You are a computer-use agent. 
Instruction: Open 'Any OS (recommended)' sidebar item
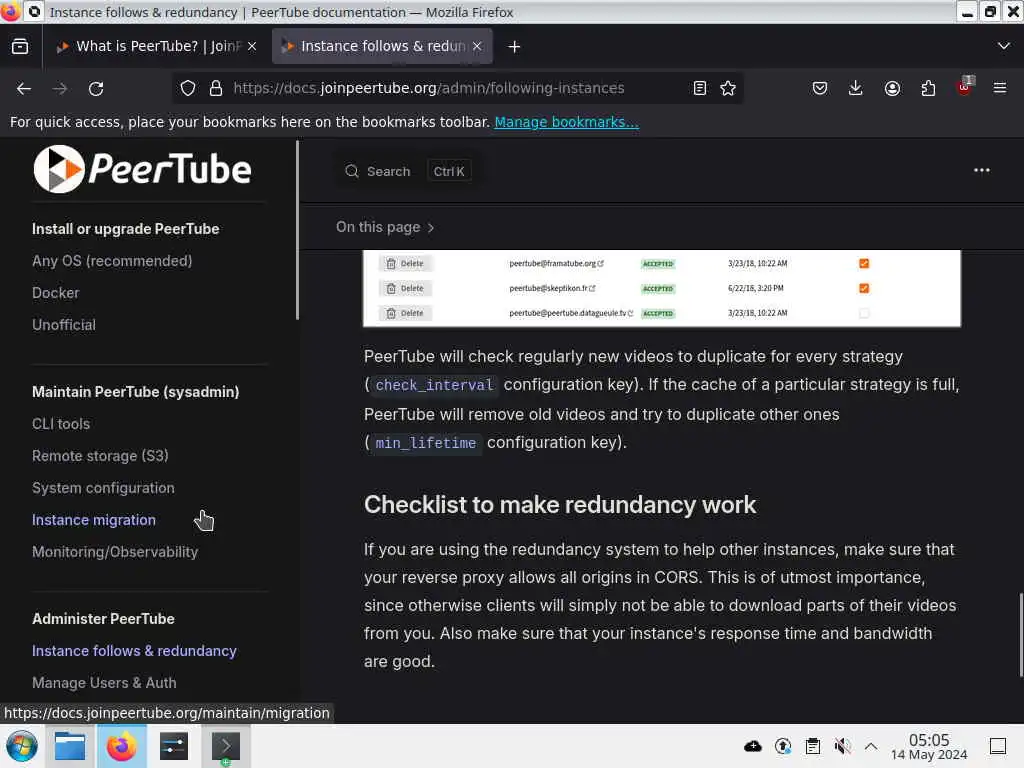click(x=112, y=261)
